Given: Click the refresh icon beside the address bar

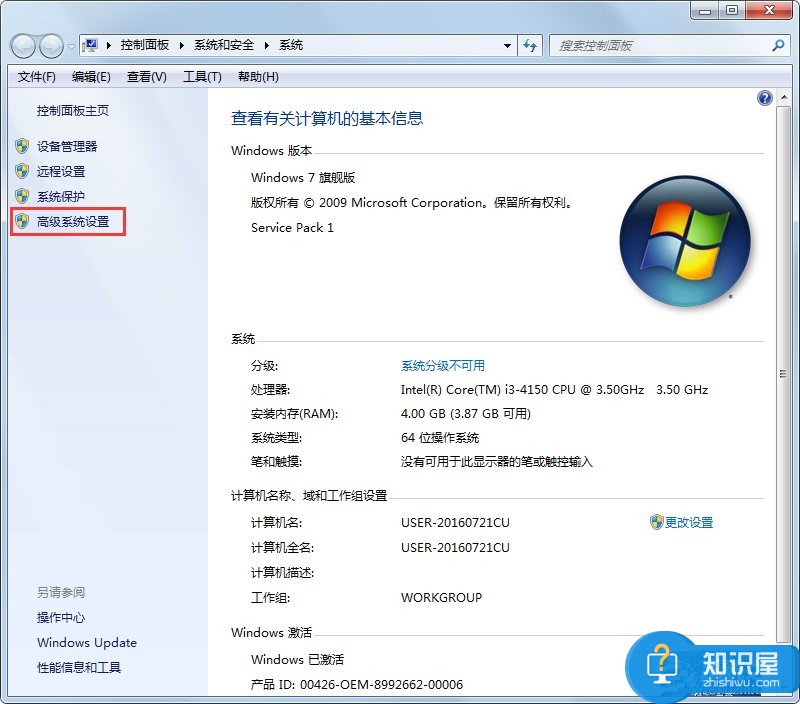Looking at the screenshot, I should pyautogui.click(x=531, y=45).
